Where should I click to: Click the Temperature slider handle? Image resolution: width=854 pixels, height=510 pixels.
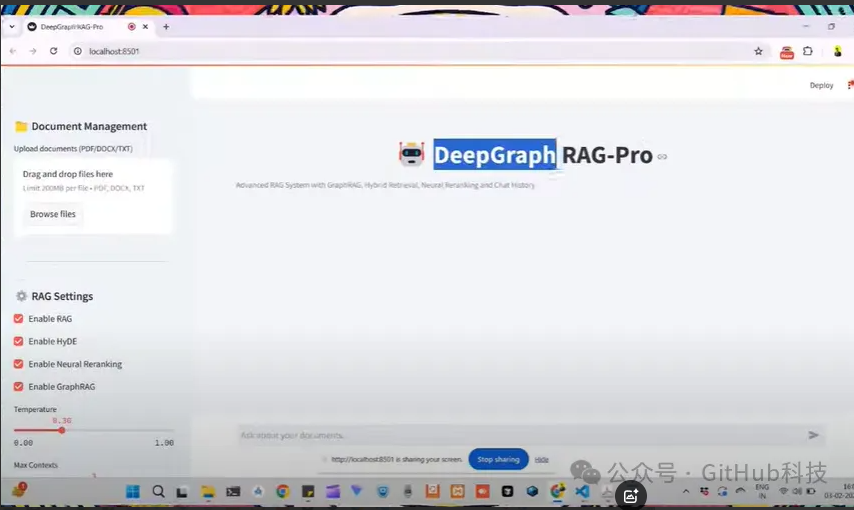[x=62, y=430]
